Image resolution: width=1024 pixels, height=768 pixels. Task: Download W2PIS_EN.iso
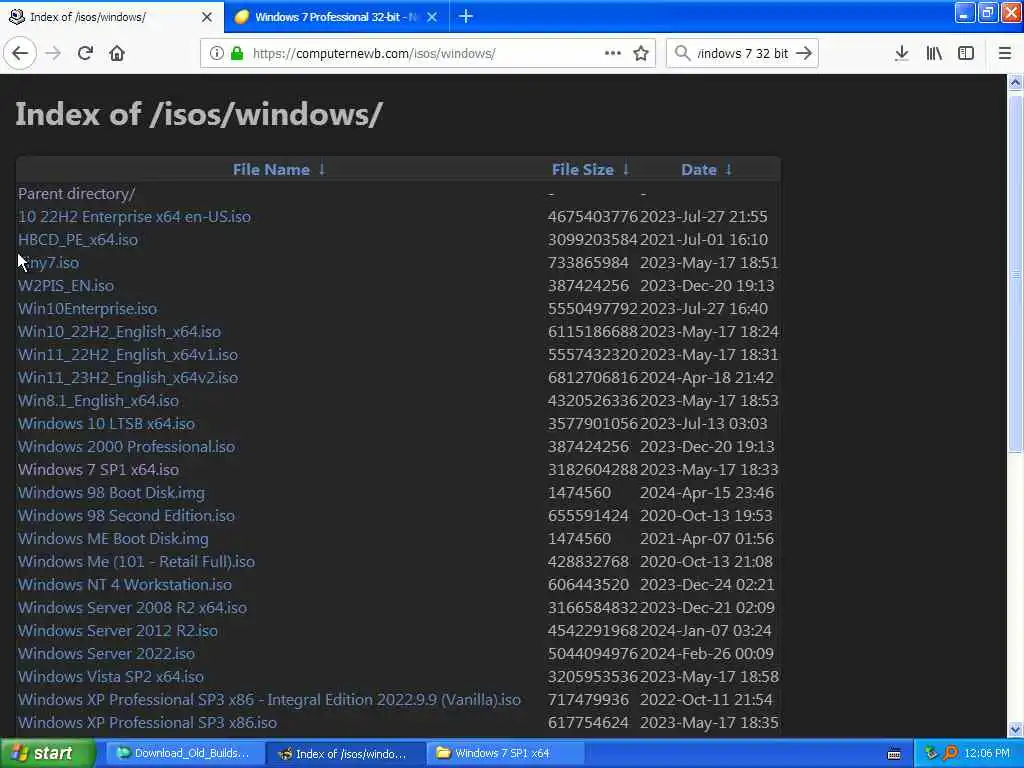66,285
